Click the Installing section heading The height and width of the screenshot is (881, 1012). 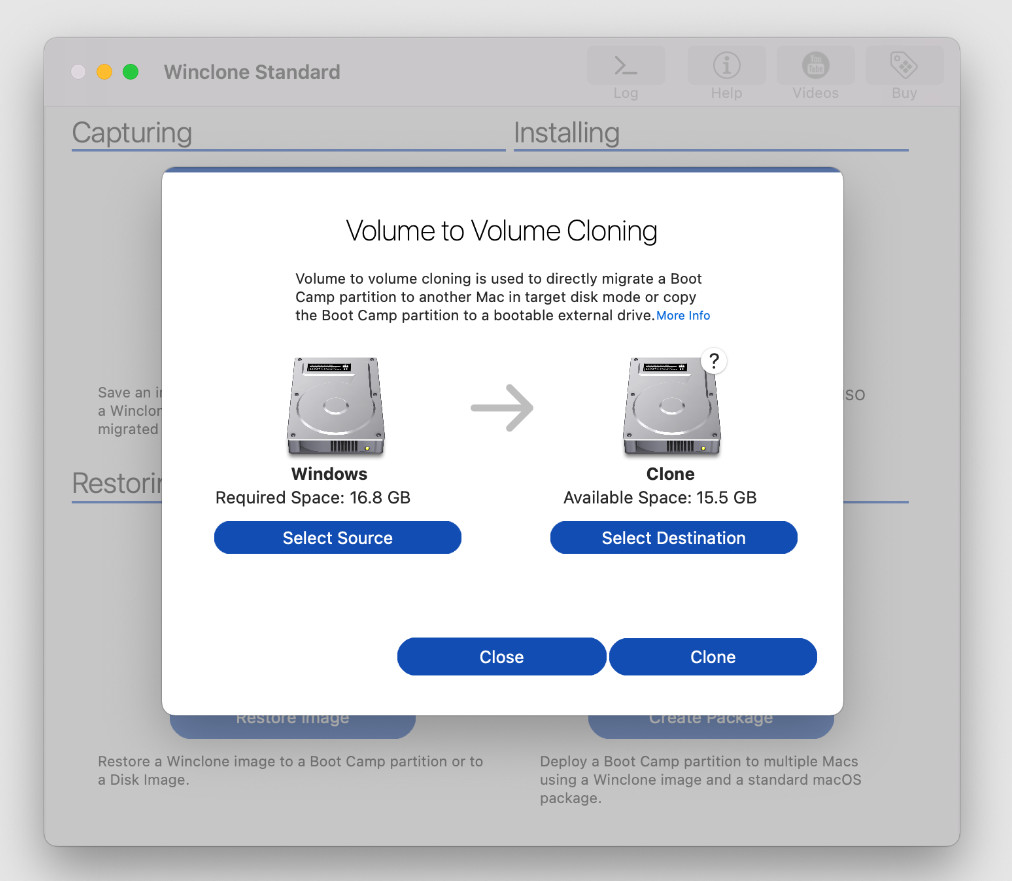[x=567, y=133]
